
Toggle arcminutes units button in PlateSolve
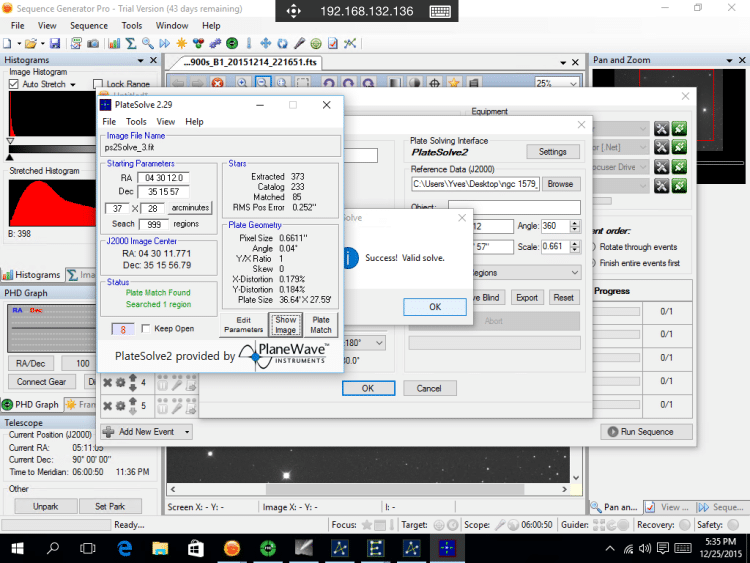pyautogui.click(x=190, y=208)
